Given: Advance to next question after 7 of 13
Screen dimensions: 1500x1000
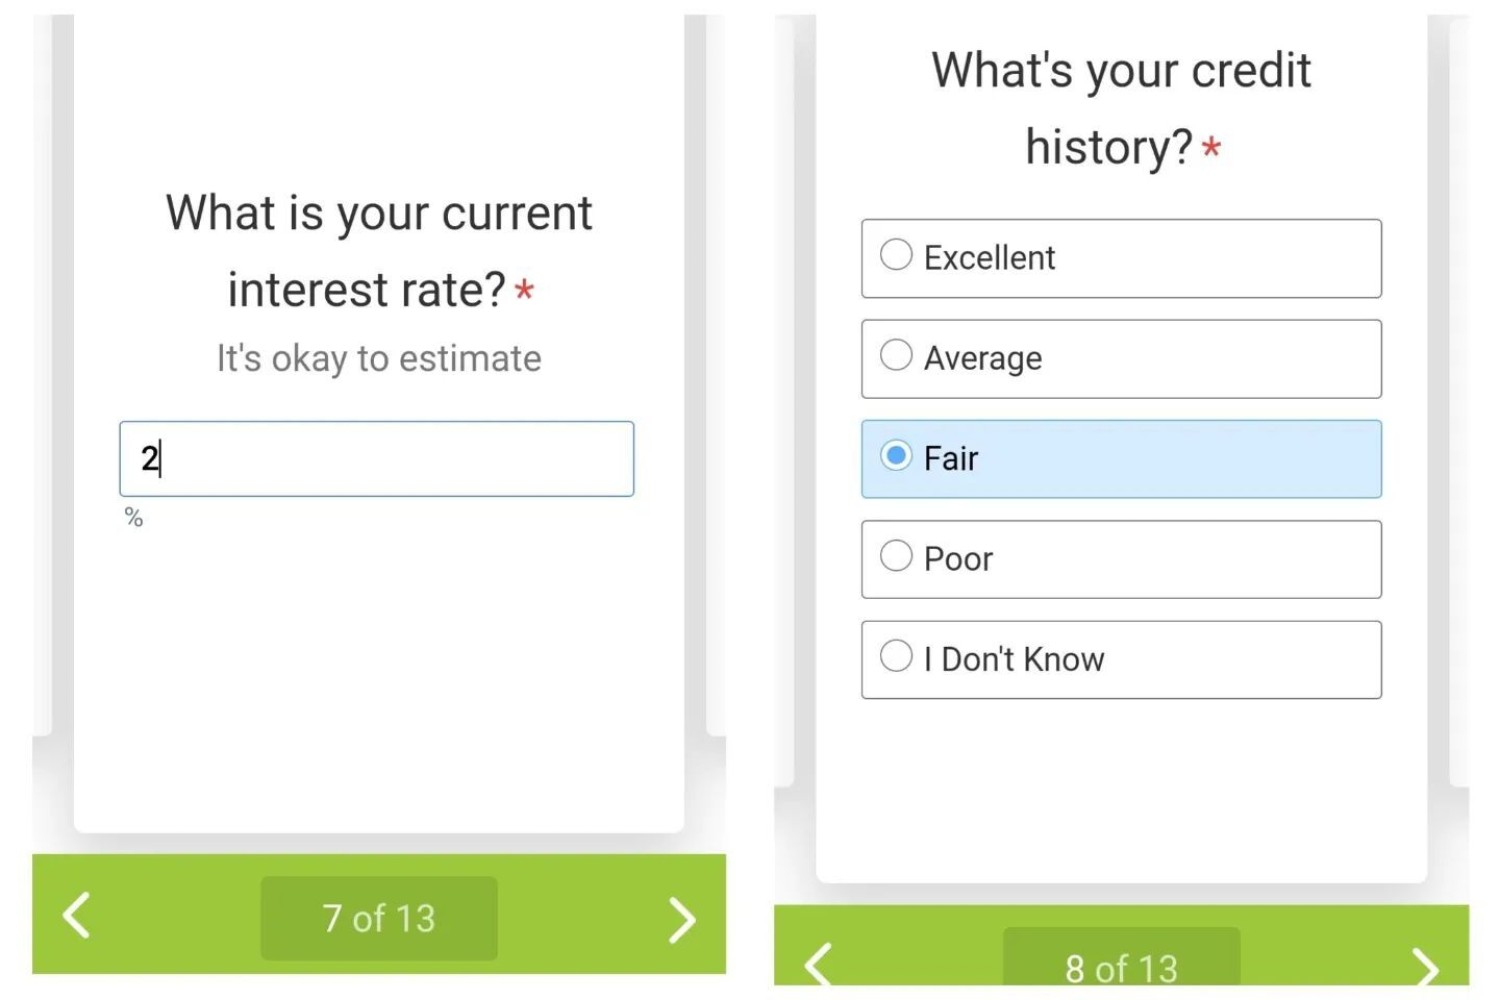Looking at the screenshot, I should (681, 919).
